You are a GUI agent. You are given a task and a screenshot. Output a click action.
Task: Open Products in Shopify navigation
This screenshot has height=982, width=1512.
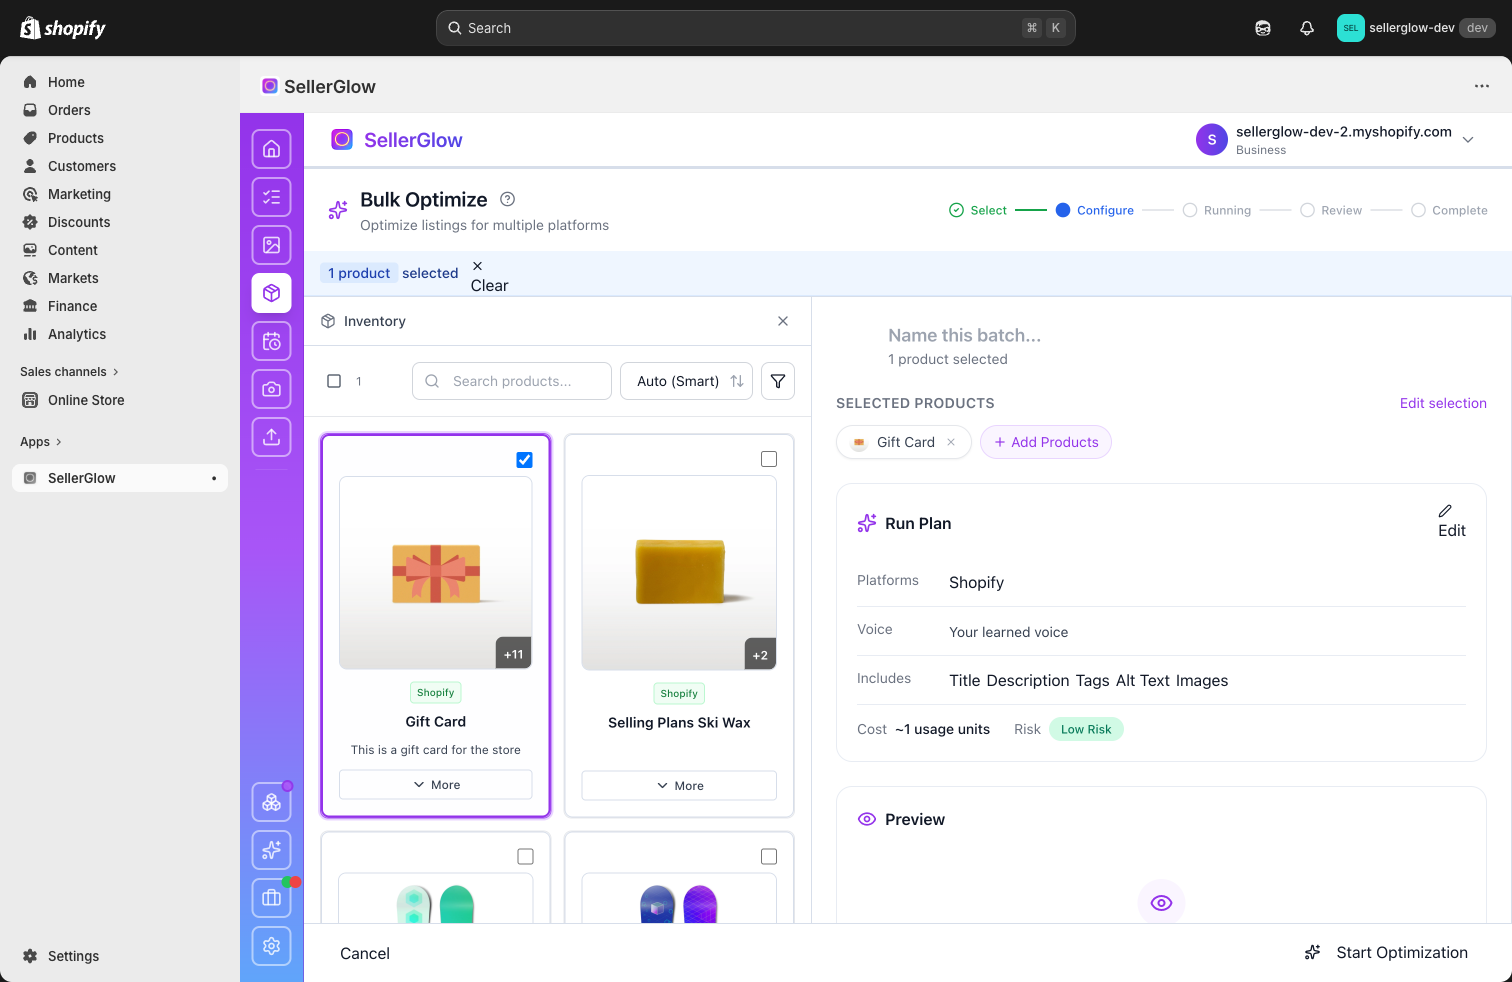point(76,138)
